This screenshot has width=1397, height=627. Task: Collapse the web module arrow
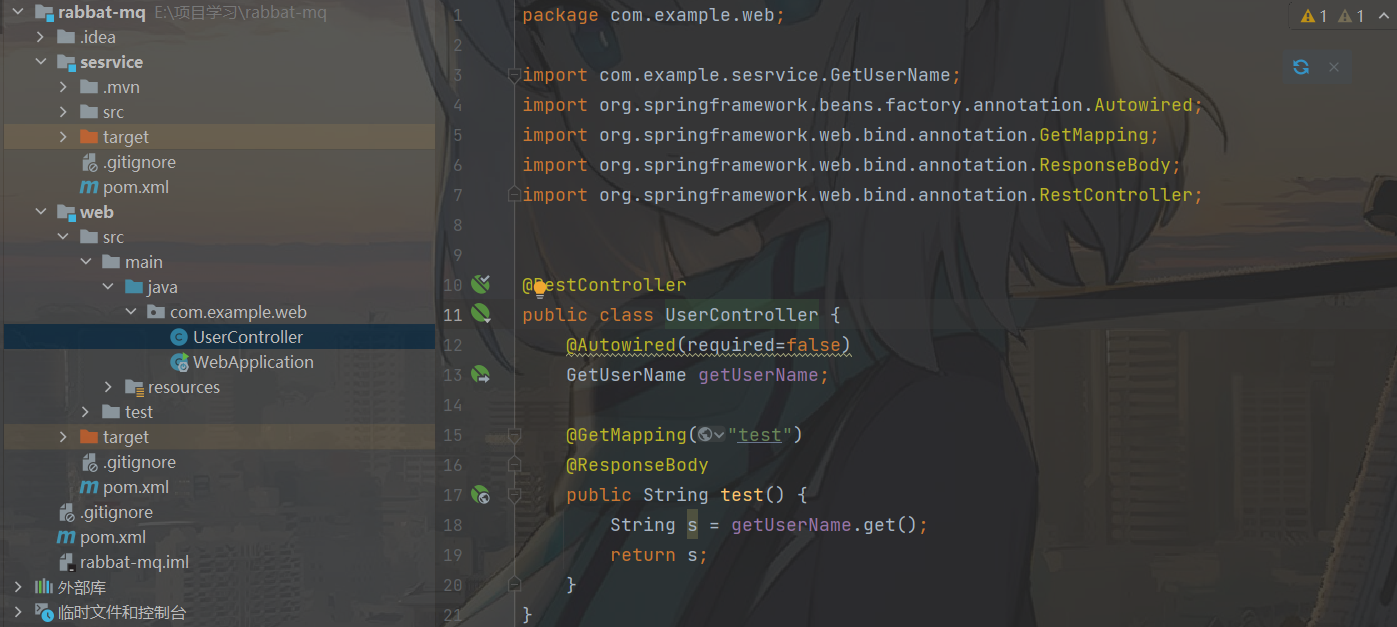point(41,212)
